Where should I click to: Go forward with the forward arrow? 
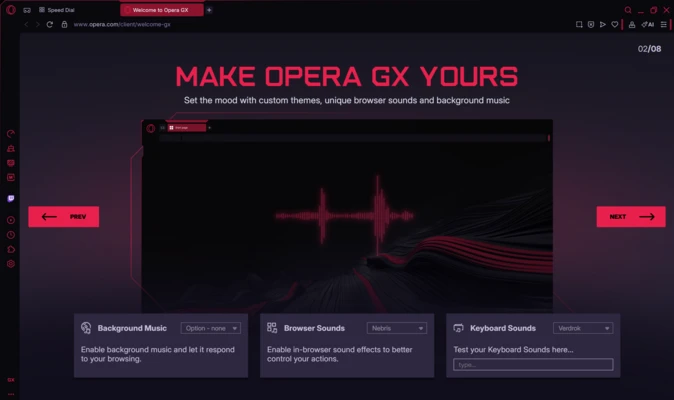point(38,24)
